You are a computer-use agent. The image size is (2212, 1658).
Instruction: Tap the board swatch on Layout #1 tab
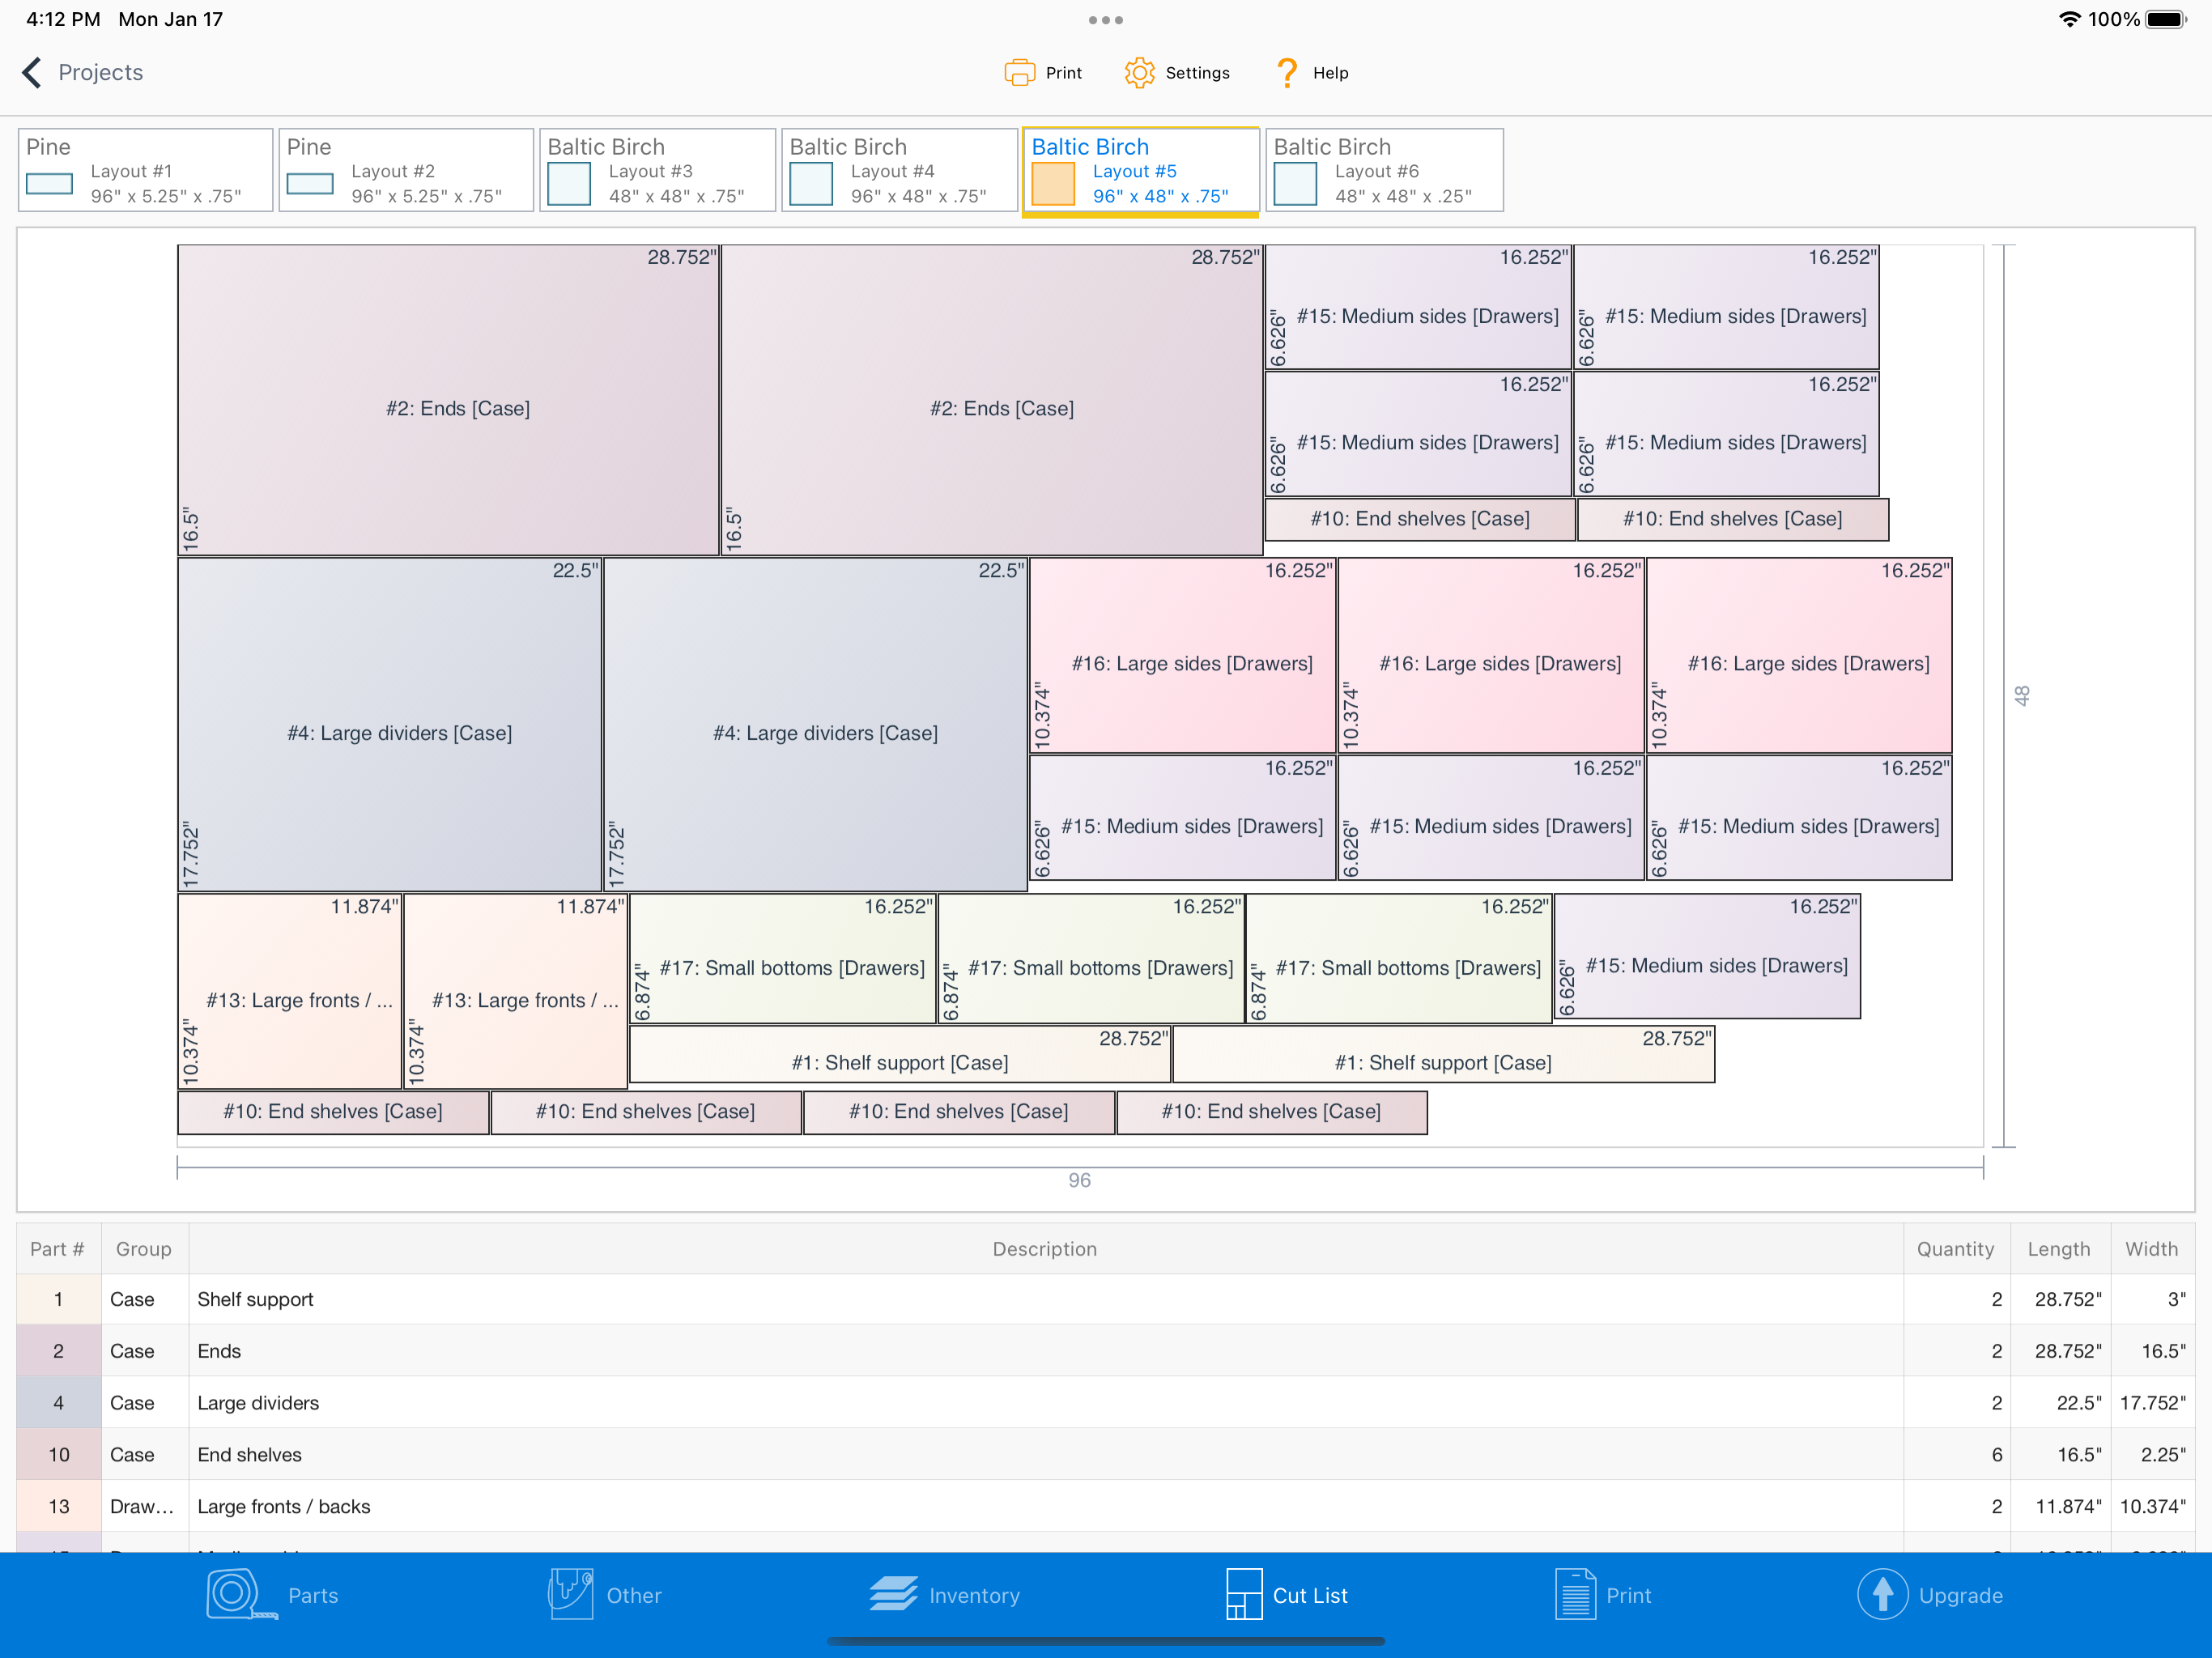pyautogui.click(x=49, y=184)
